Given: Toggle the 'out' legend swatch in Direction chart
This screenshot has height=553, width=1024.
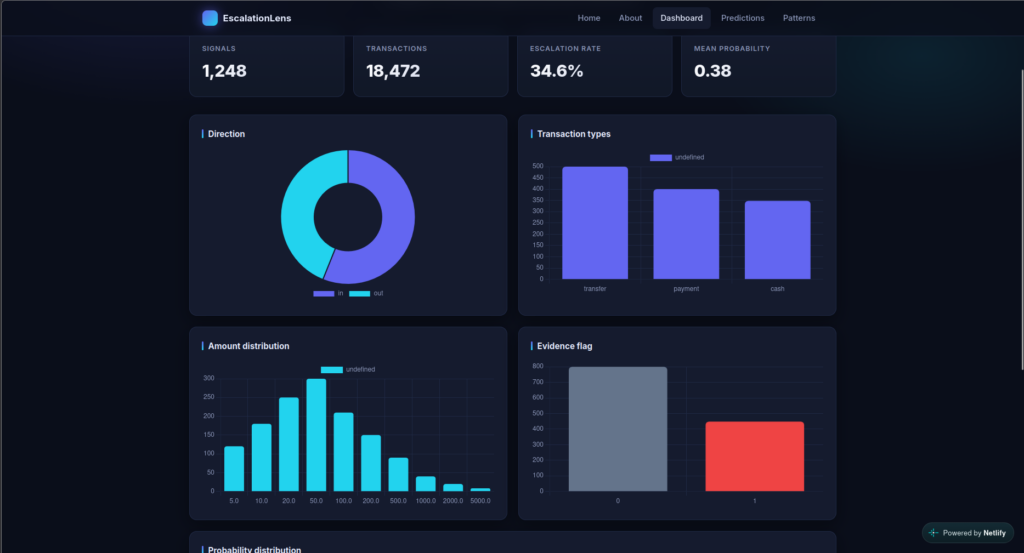Looking at the screenshot, I should point(359,293).
